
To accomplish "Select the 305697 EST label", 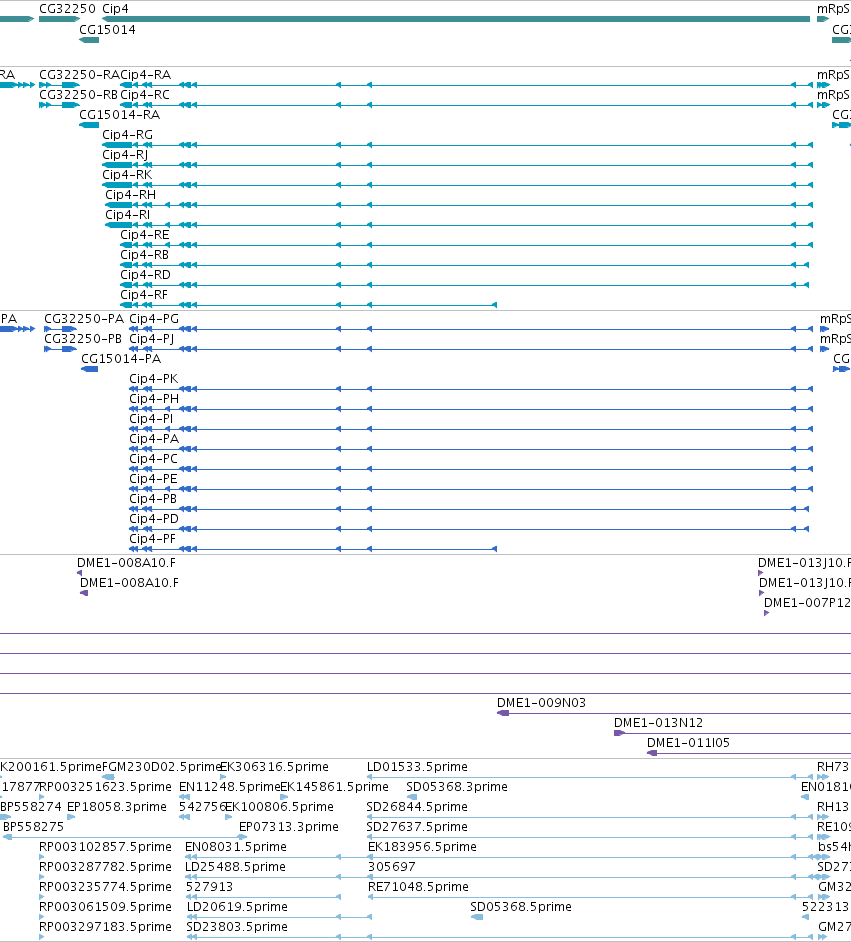I will pyautogui.click(x=392, y=867).
